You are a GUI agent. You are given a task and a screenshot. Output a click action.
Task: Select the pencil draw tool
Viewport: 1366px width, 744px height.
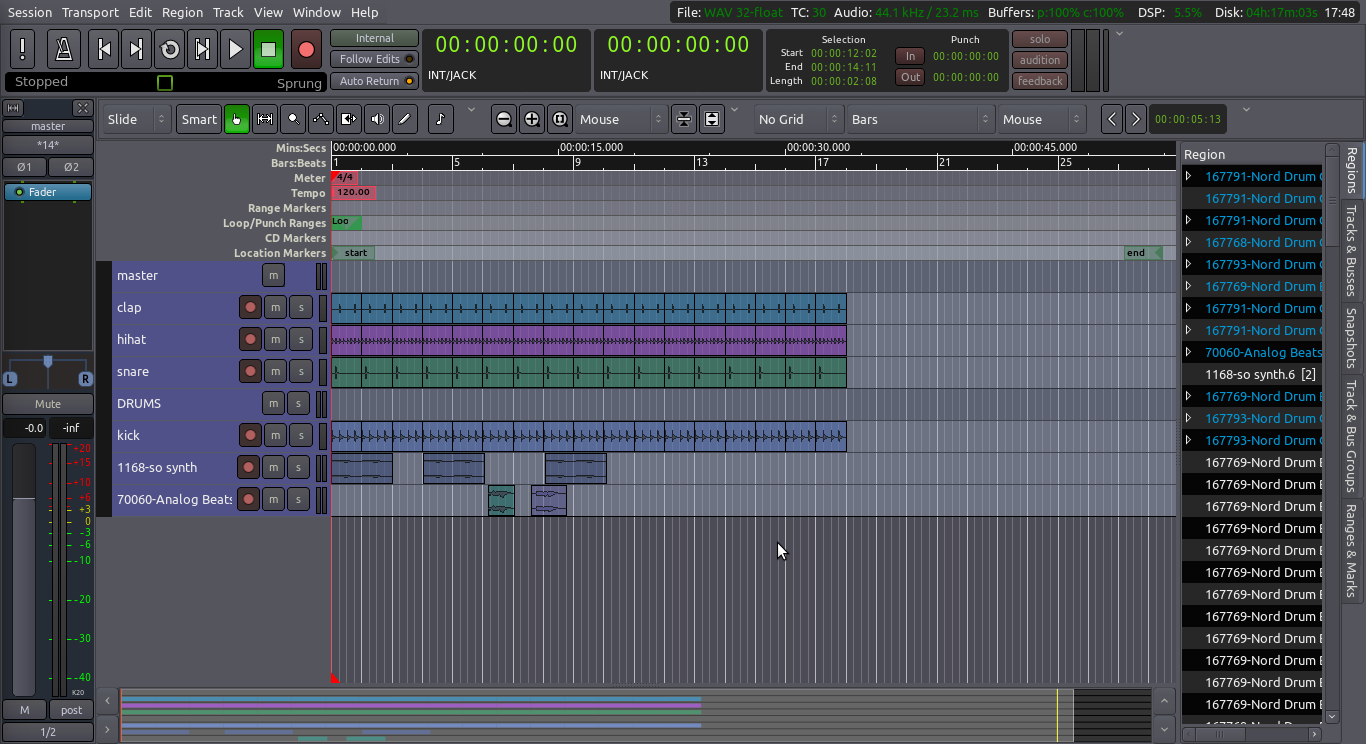click(405, 119)
